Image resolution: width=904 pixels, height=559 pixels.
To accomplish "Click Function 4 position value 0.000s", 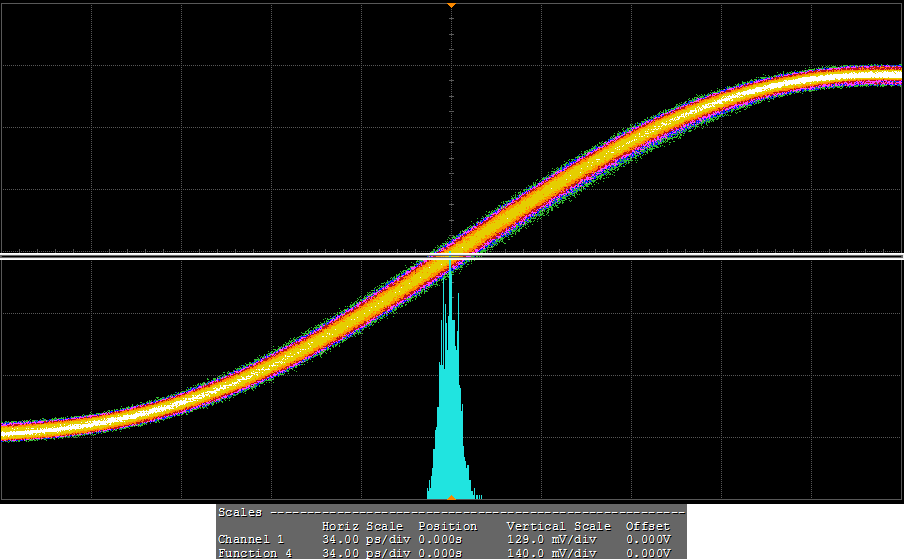I will [x=440, y=553].
